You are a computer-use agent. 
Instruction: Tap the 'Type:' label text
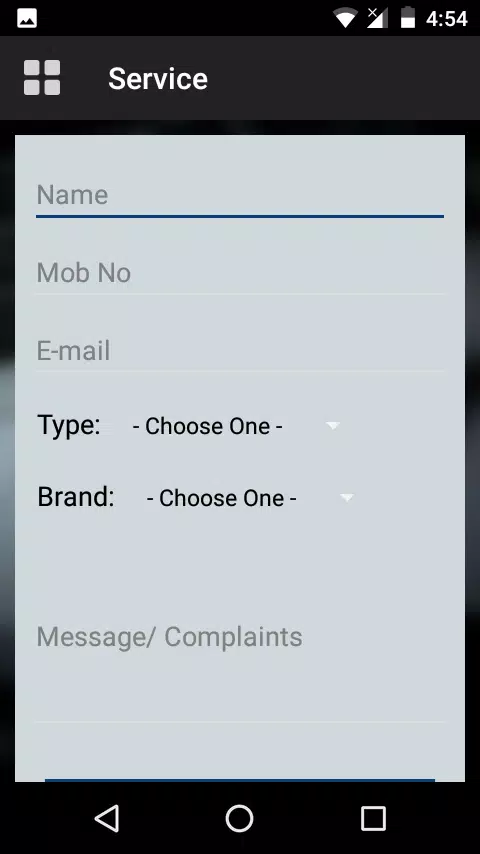coord(69,426)
